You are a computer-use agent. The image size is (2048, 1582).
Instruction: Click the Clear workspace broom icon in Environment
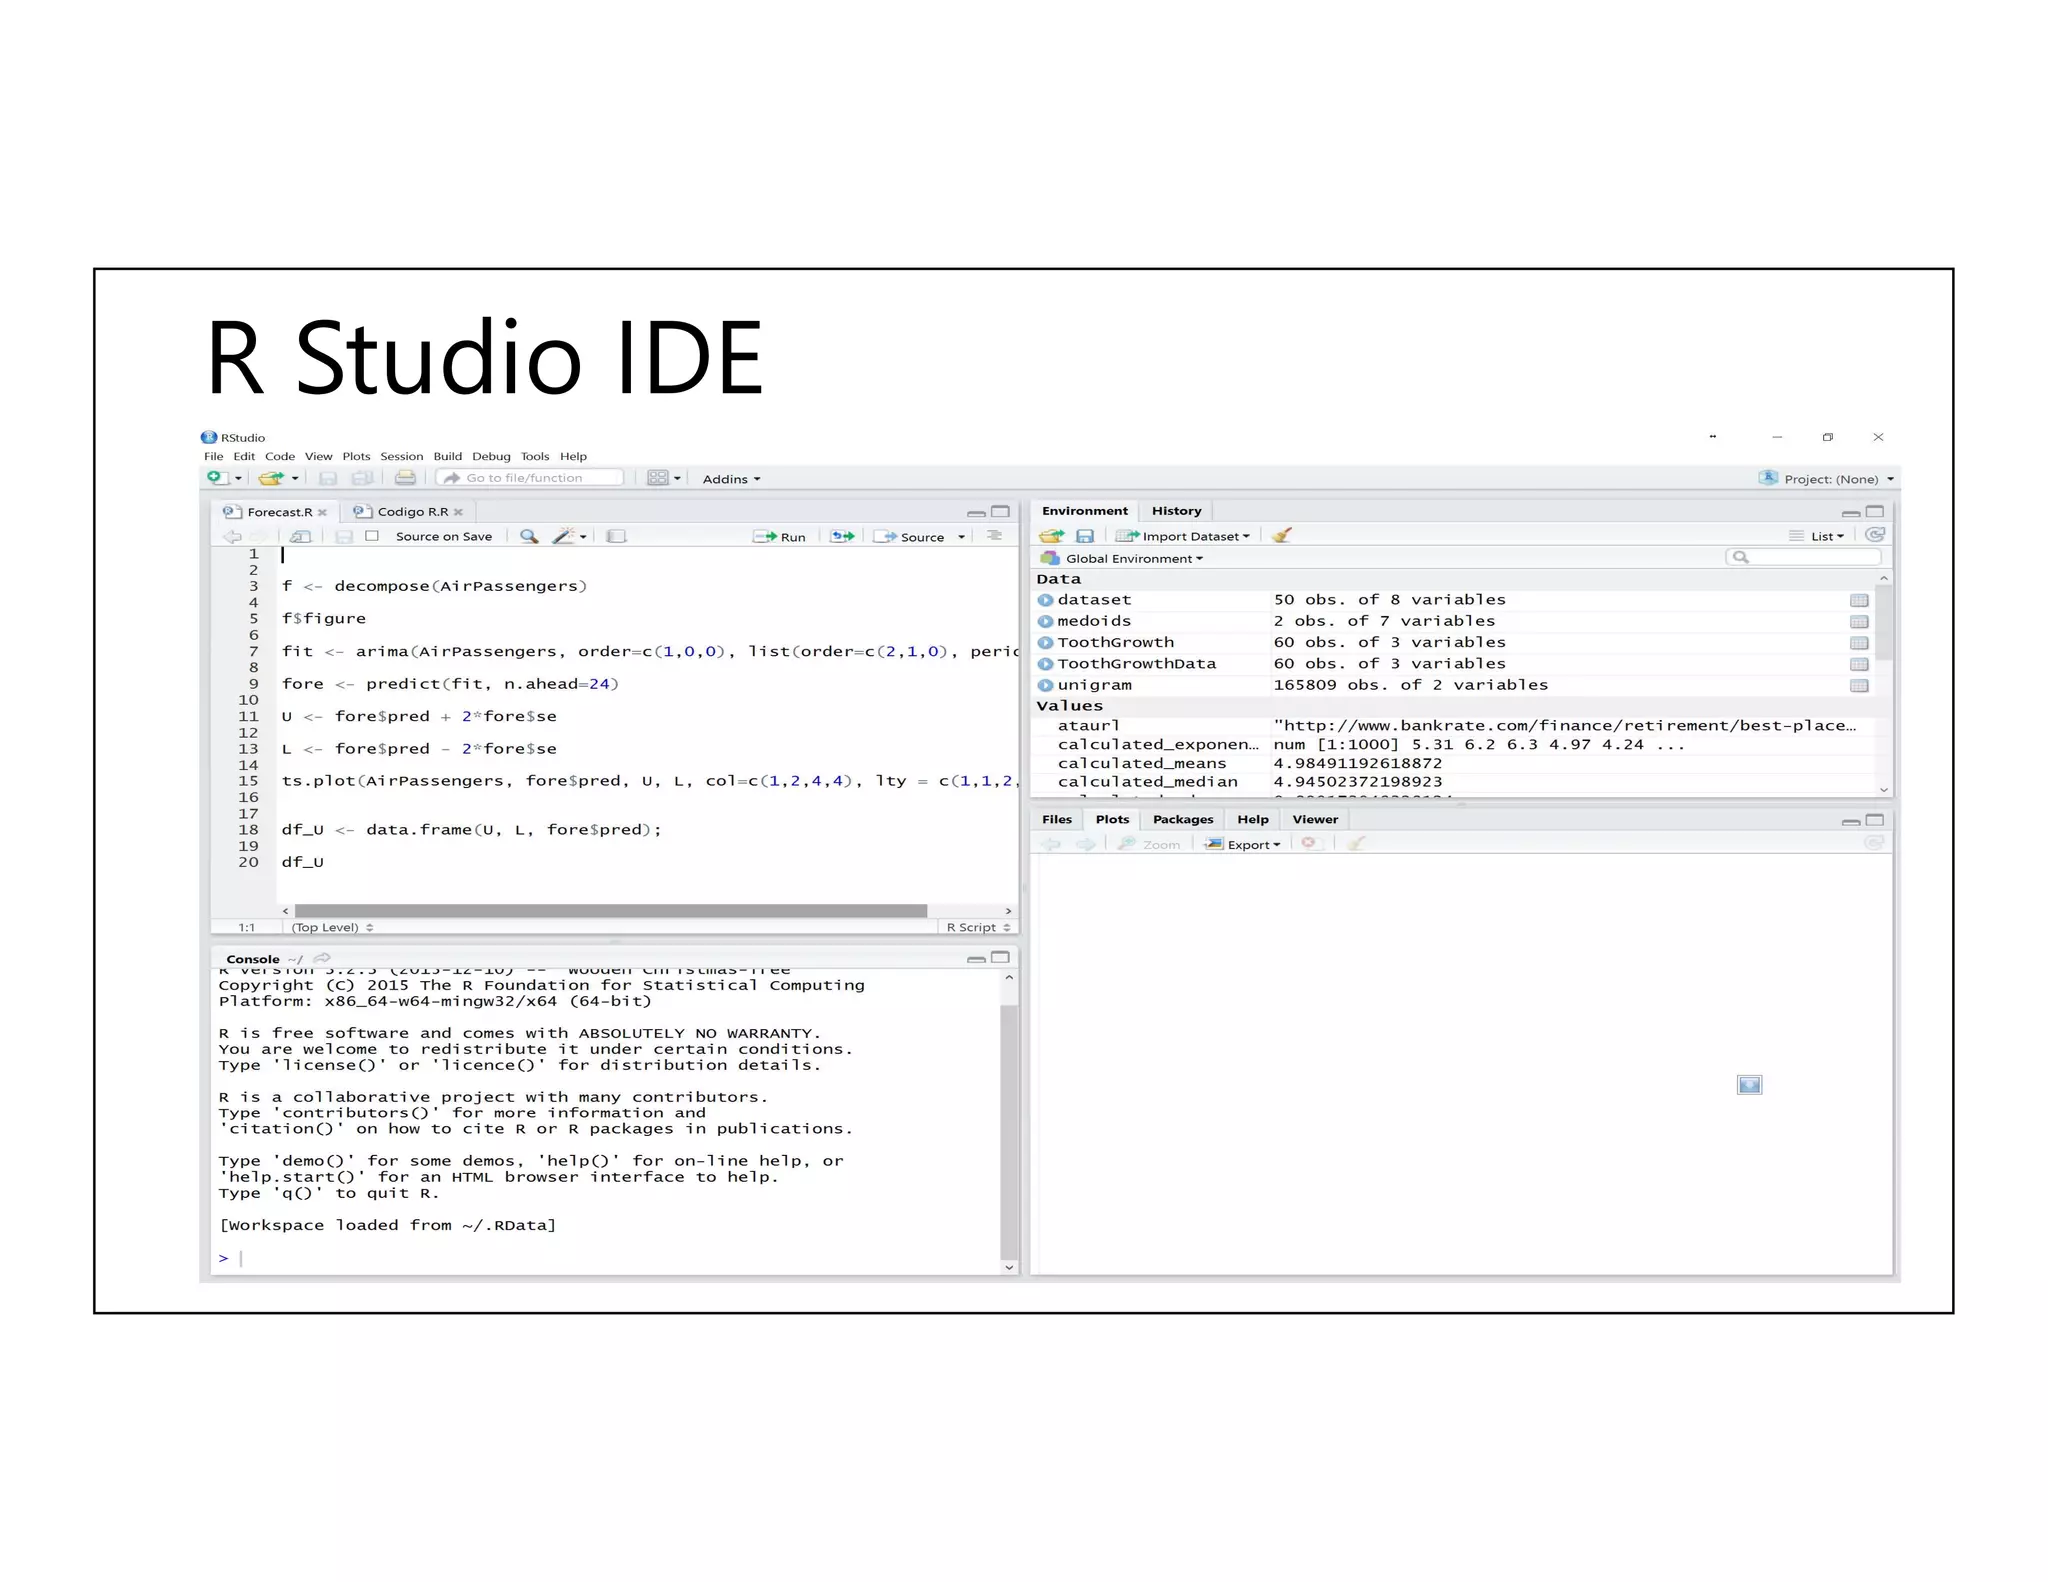[1282, 536]
